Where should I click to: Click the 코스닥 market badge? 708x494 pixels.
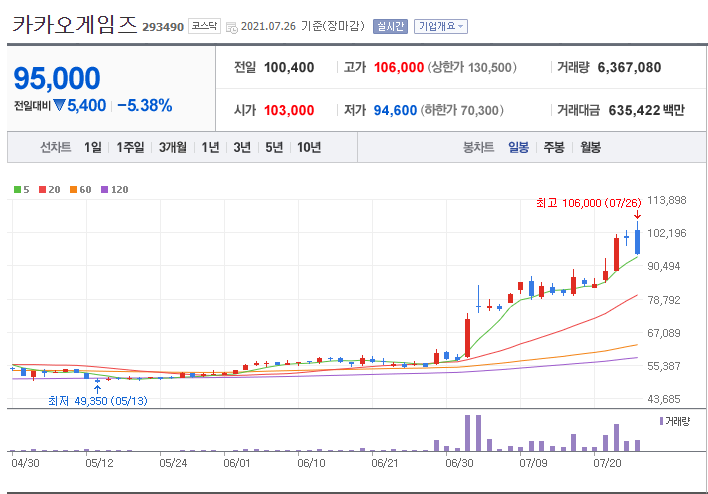204,26
